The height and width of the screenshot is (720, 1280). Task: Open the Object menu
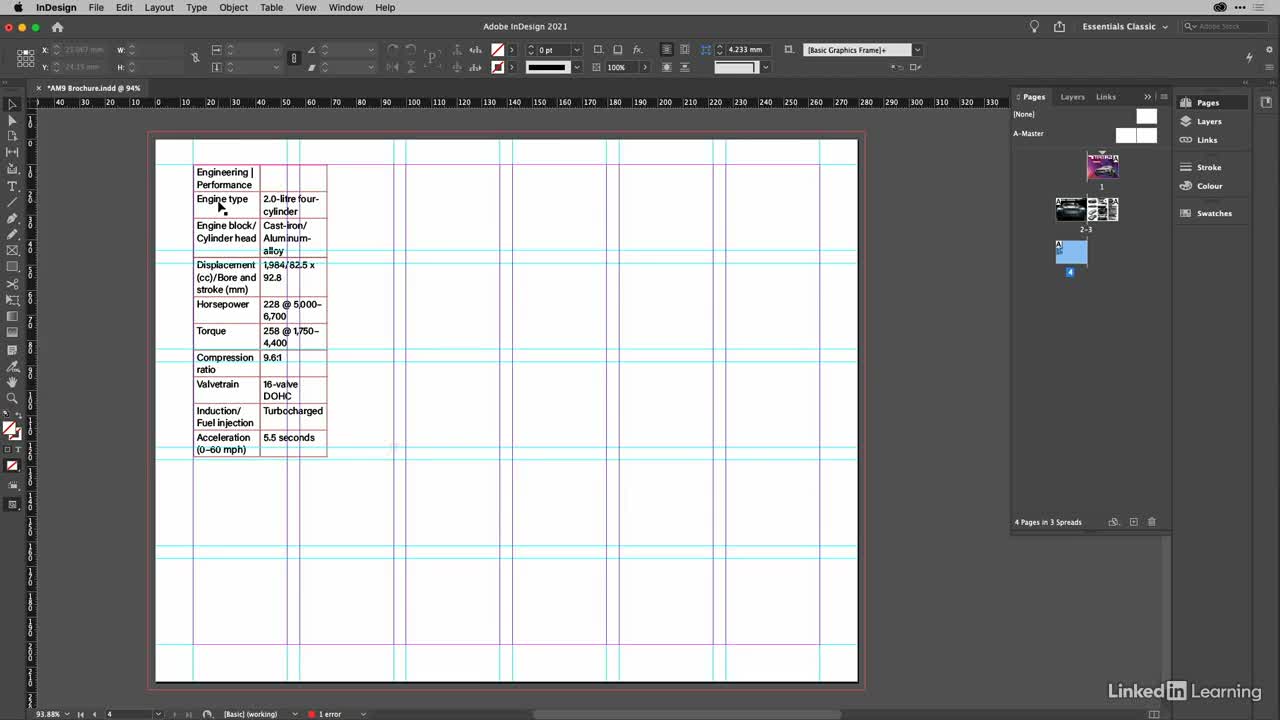[234, 7]
